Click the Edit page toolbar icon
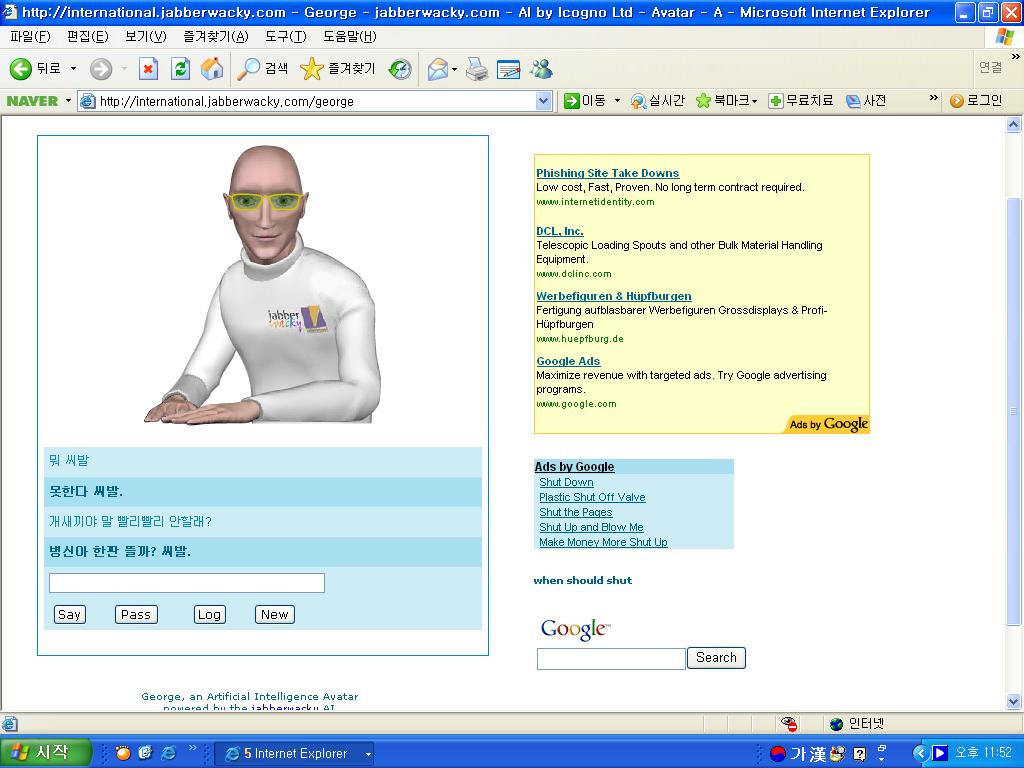Viewport: 1024px width, 768px height. [x=509, y=69]
